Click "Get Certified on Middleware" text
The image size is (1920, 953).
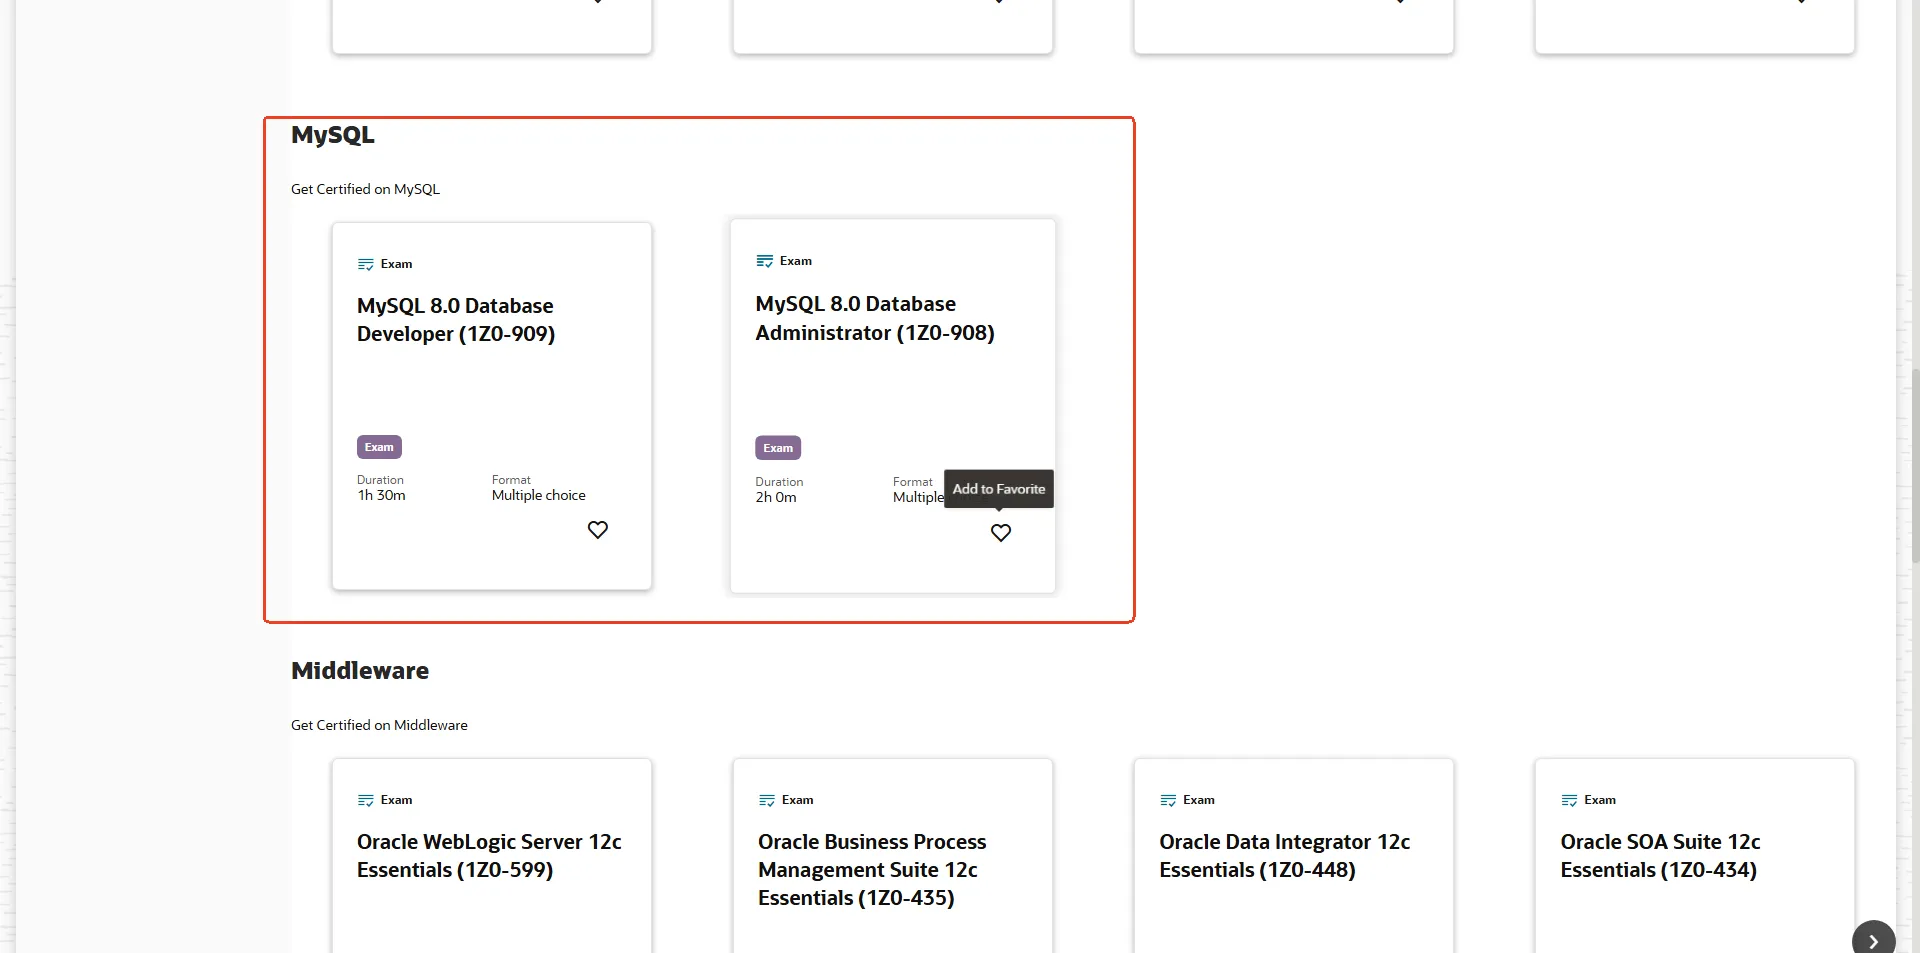[x=379, y=725]
